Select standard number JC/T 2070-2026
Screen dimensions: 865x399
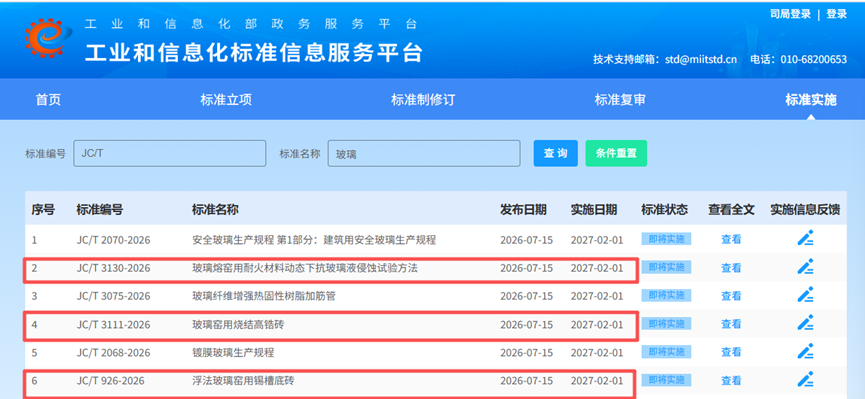click(x=113, y=240)
